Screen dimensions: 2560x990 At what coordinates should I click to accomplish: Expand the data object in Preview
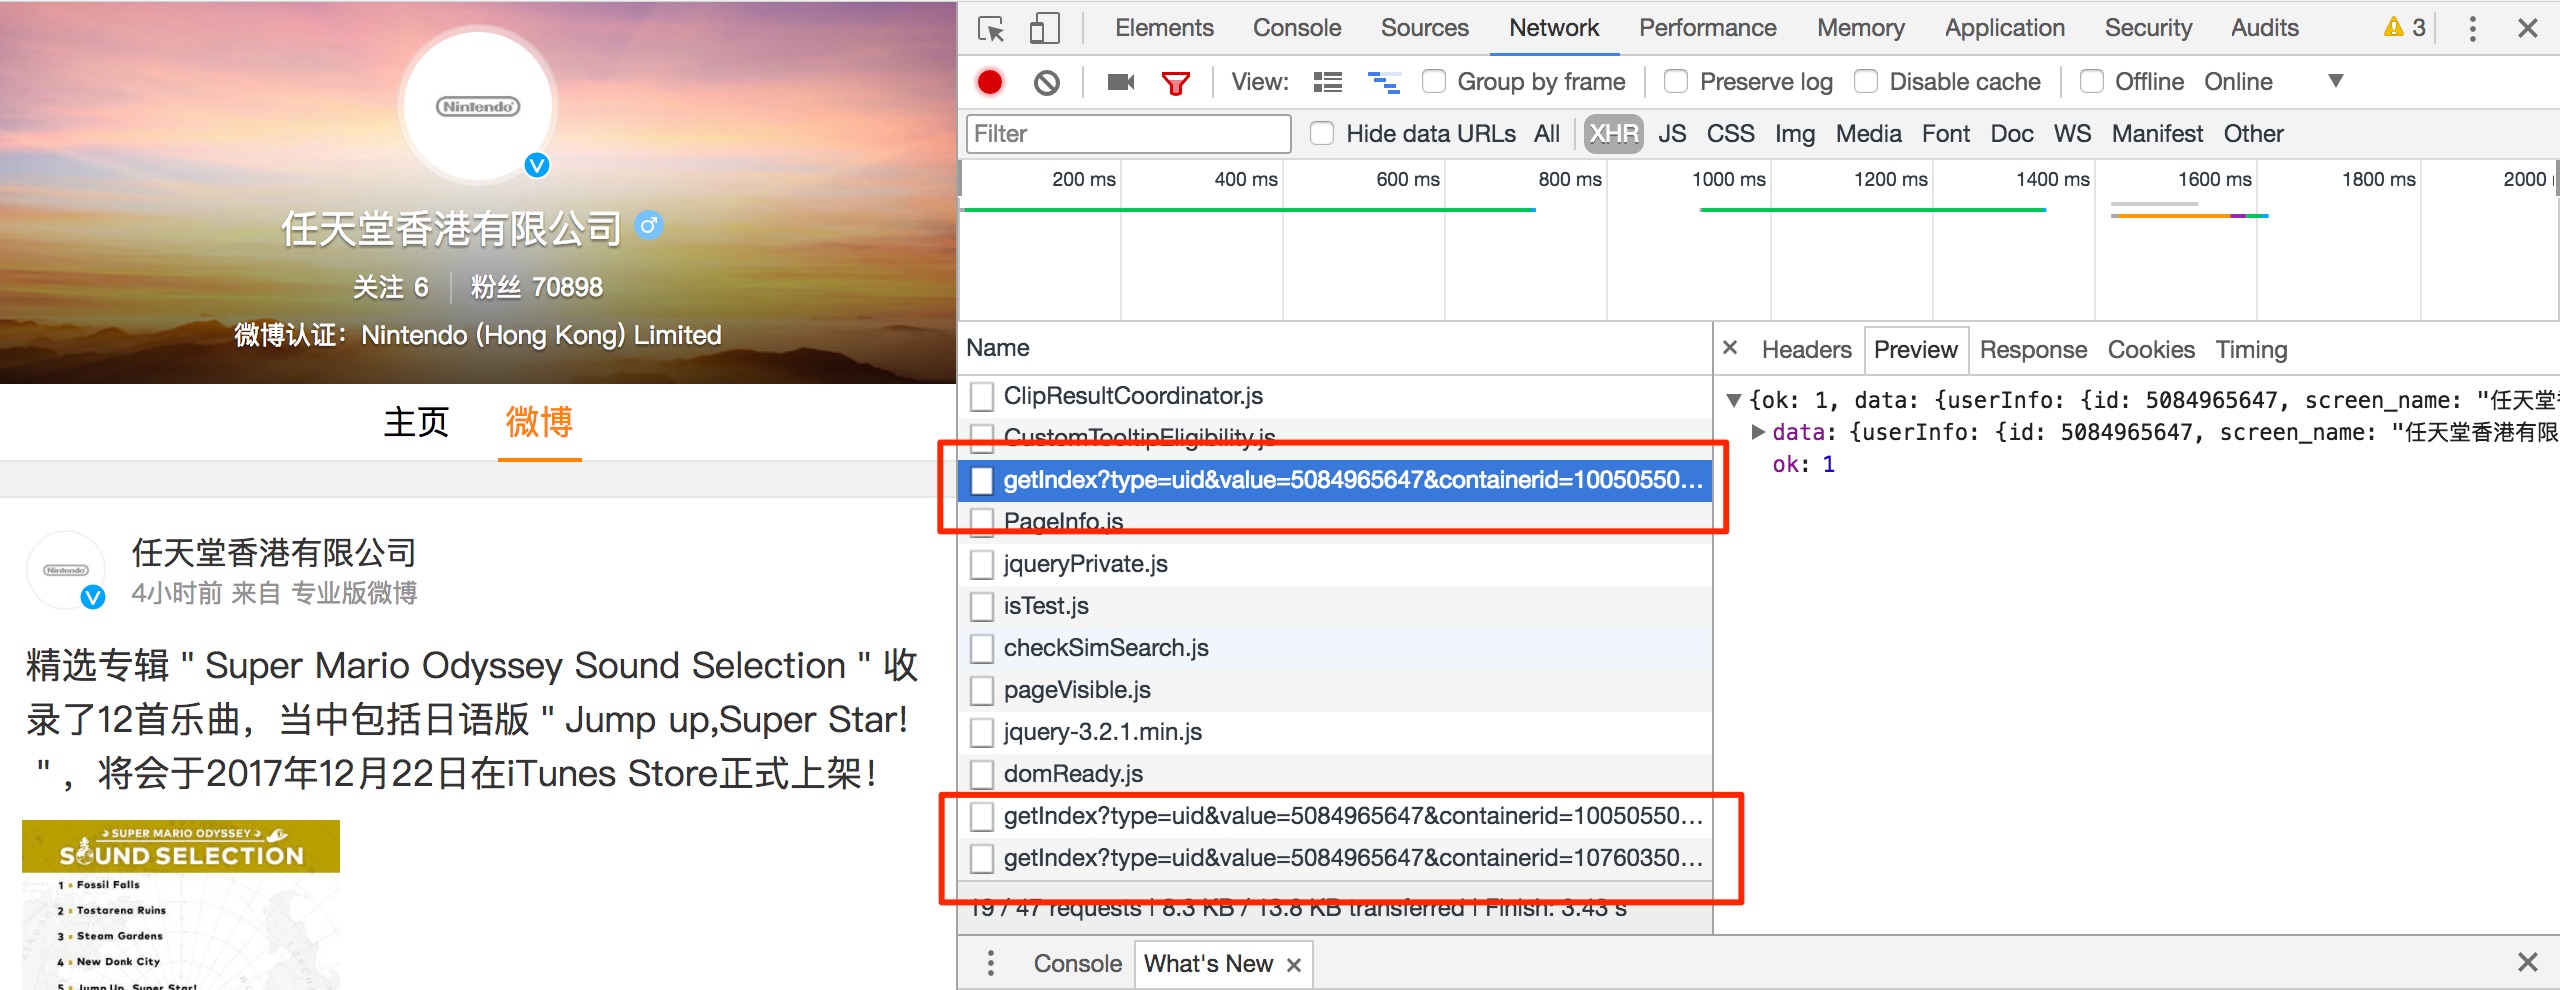pos(1758,432)
